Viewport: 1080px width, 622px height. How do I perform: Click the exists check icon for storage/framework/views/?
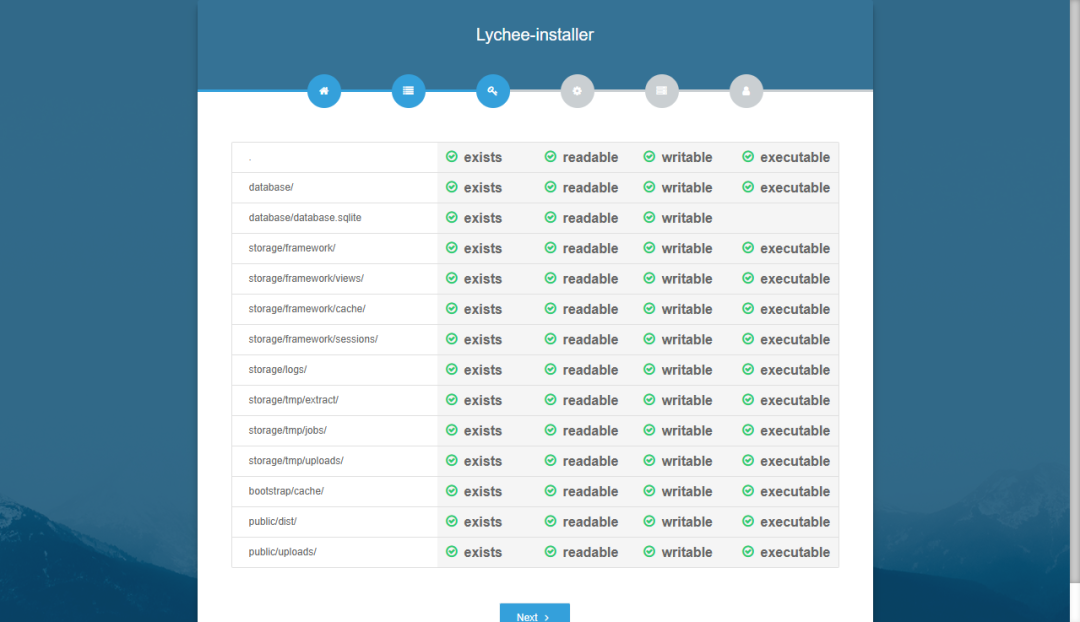pyautogui.click(x=452, y=278)
